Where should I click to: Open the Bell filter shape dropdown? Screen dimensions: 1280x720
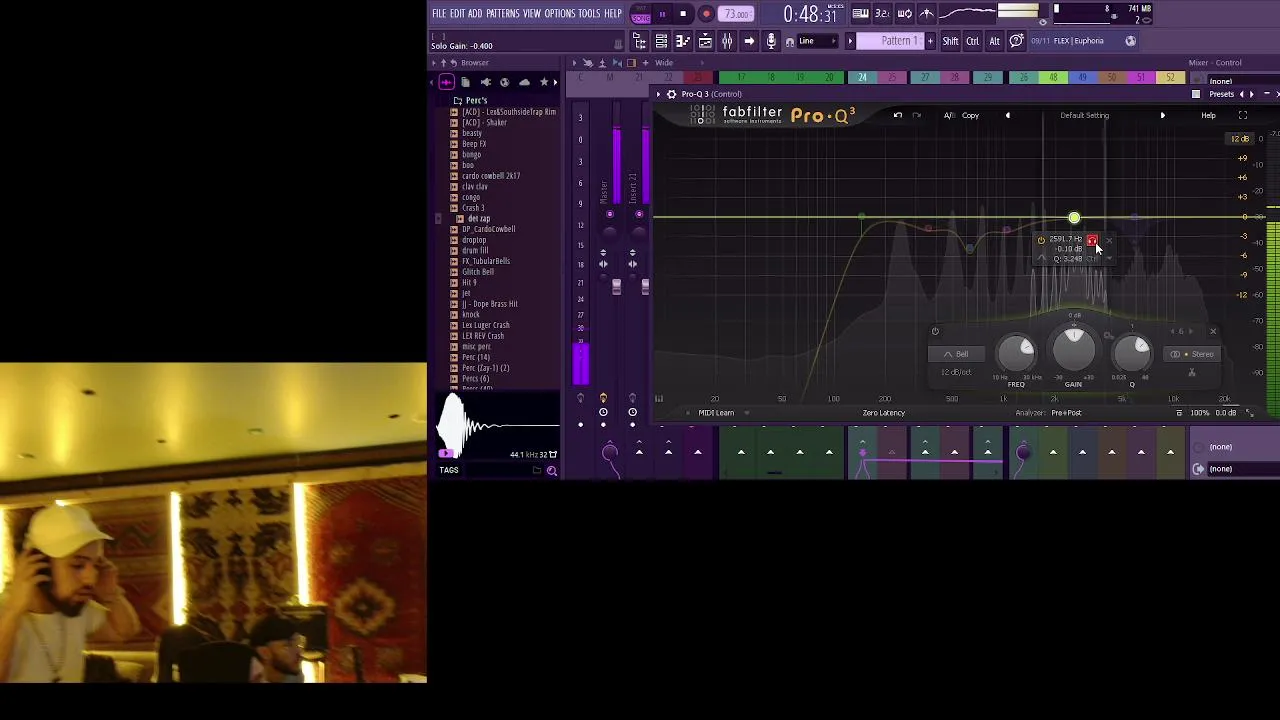click(x=955, y=354)
